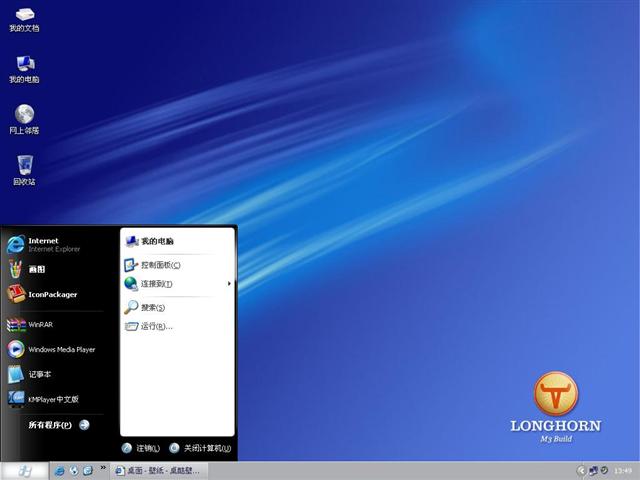Expand 所有程序(P) all programs list
640x480 pixels.
click(x=59, y=425)
